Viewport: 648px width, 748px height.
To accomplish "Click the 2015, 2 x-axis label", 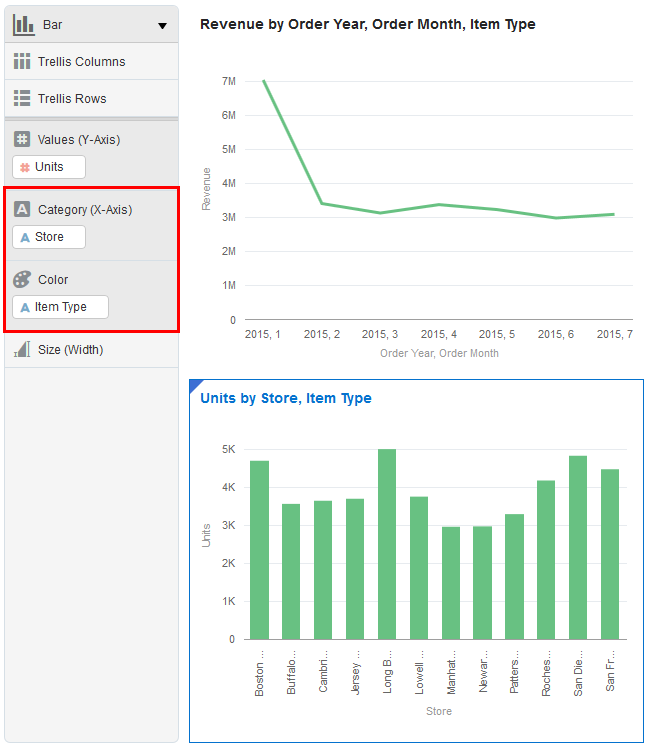I will [322, 334].
